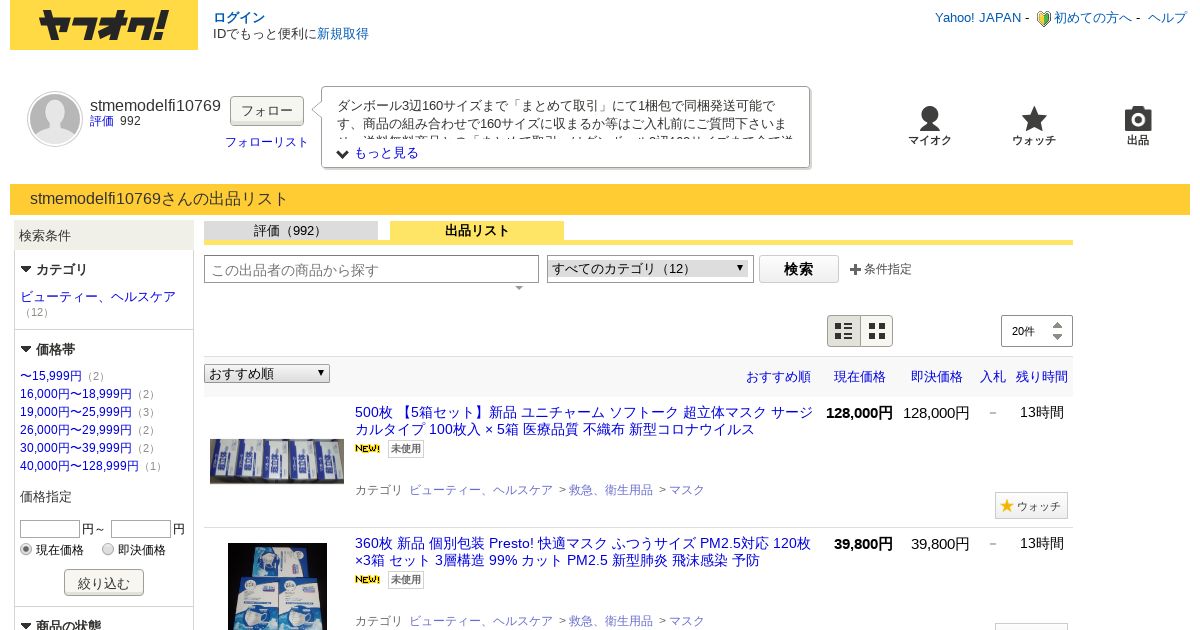The image size is (1200, 630).
Task: Open ウォッチ star icon
Action: pyautogui.click(x=1034, y=119)
